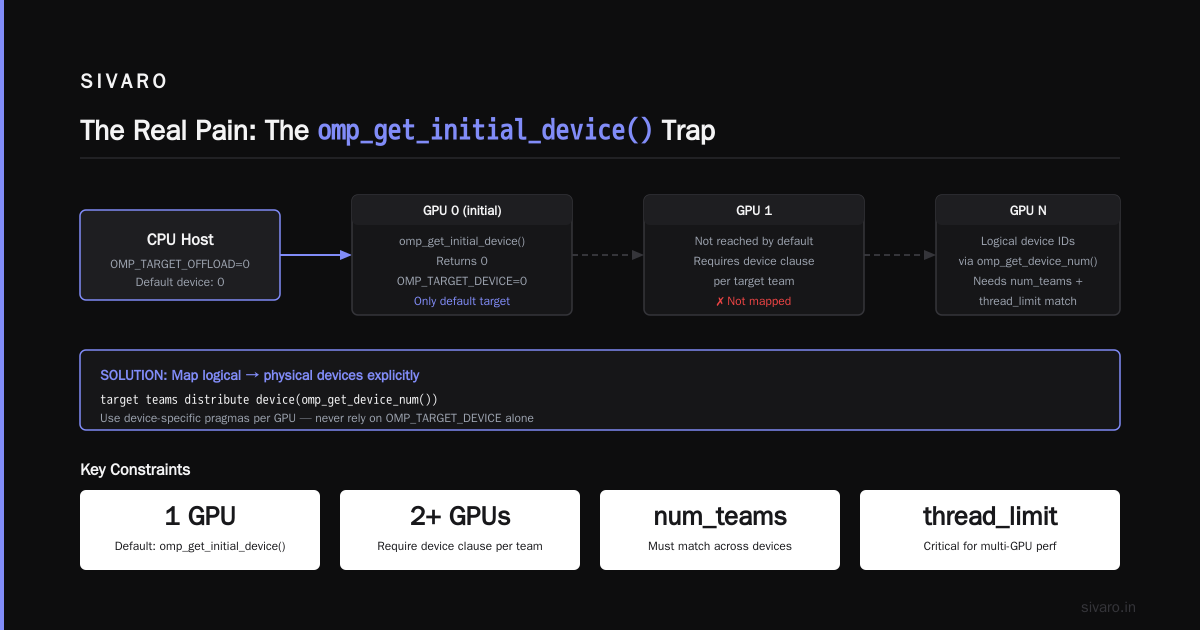Select the 'target teams distribute device' code line

pyautogui.click(x=269, y=399)
